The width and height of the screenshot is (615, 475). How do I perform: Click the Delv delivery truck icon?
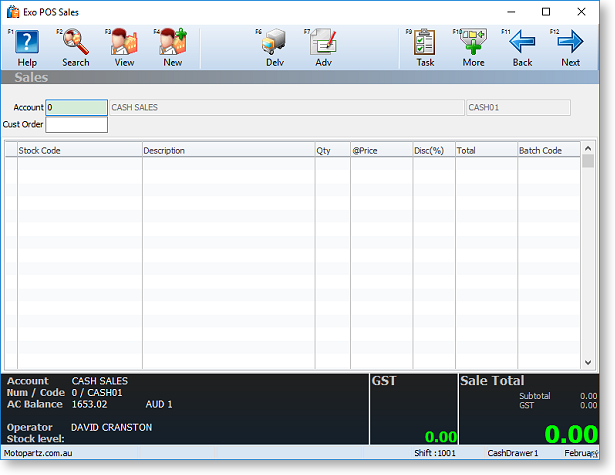point(274,44)
